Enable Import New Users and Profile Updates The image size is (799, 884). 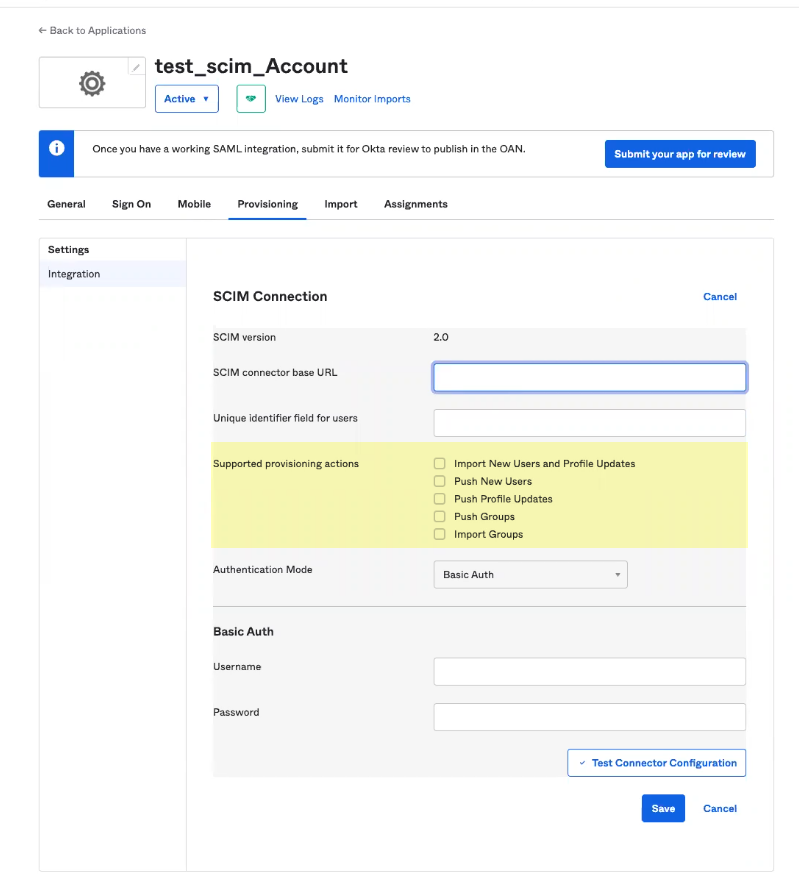(440, 464)
